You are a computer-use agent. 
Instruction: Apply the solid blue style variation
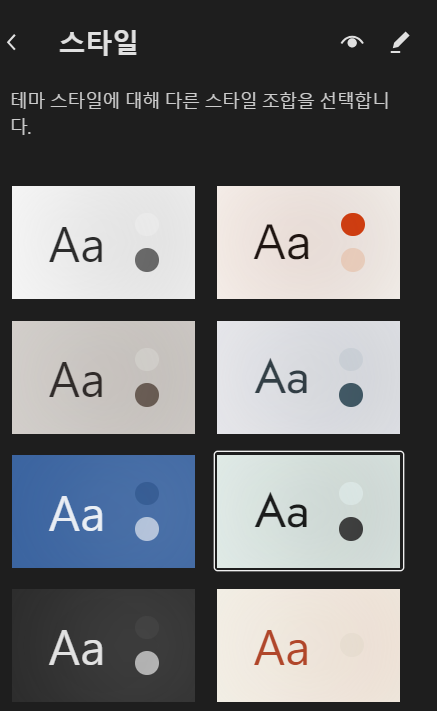103,511
